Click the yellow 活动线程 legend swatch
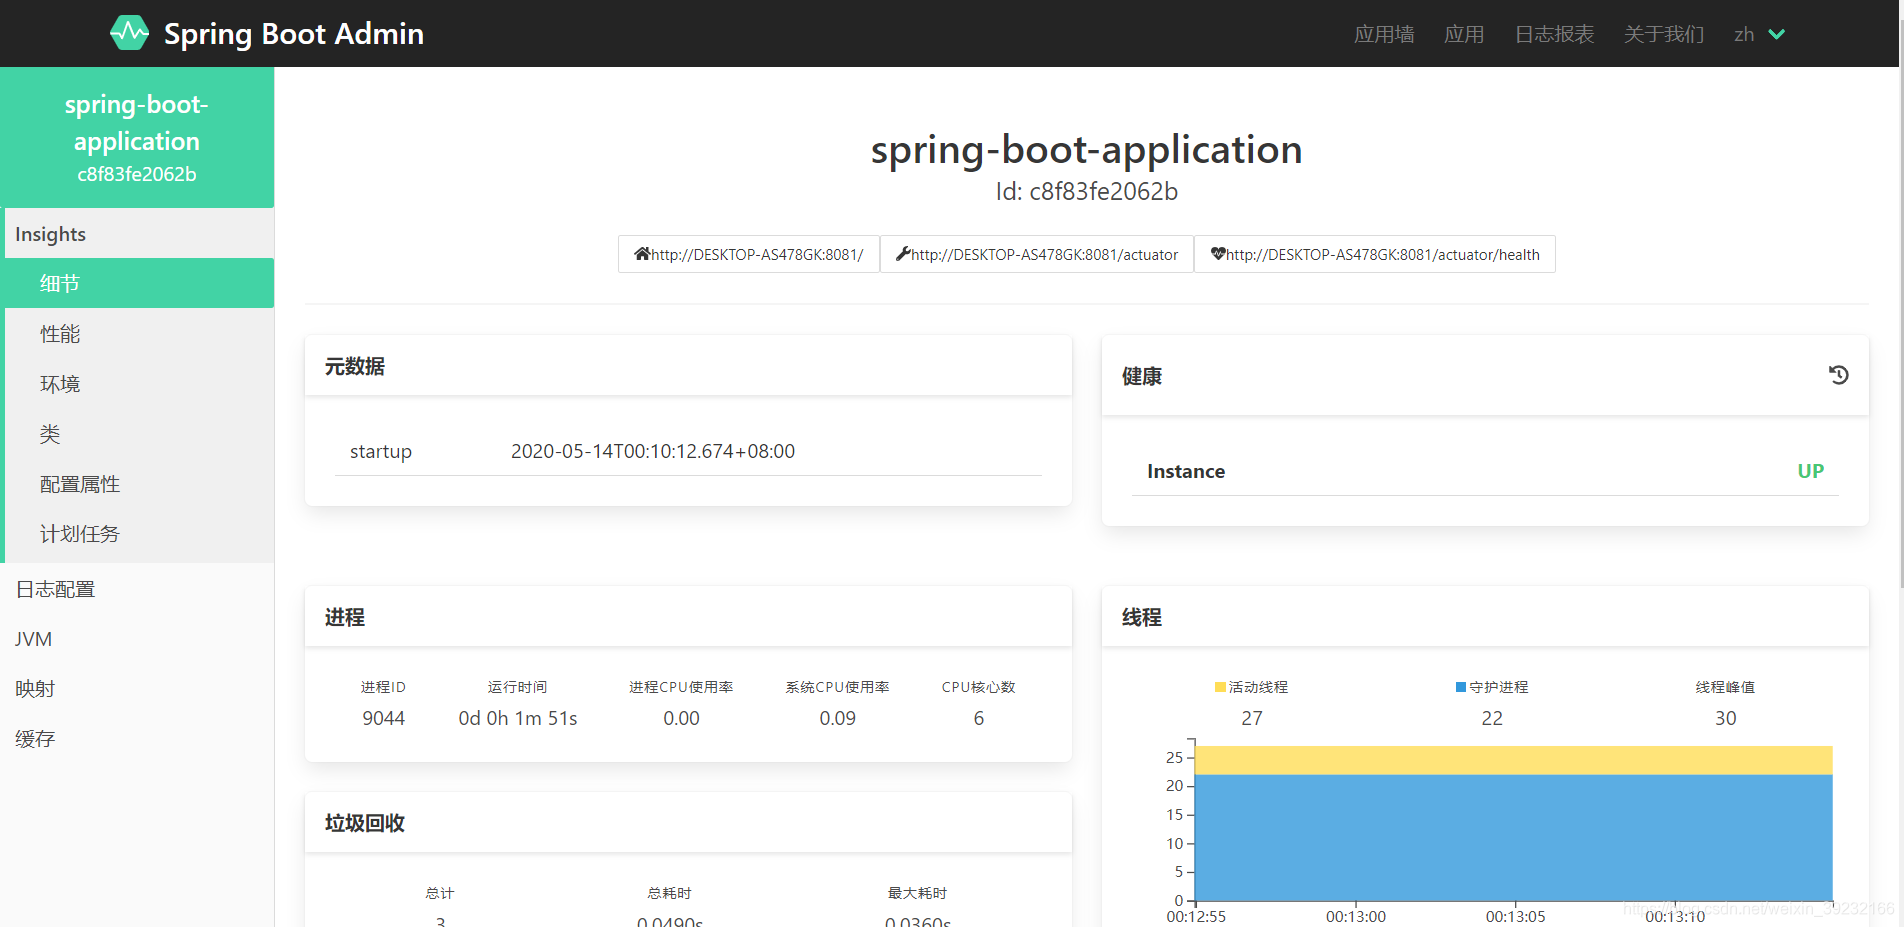The width and height of the screenshot is (1904, 927). click(x=1220, y=687)
